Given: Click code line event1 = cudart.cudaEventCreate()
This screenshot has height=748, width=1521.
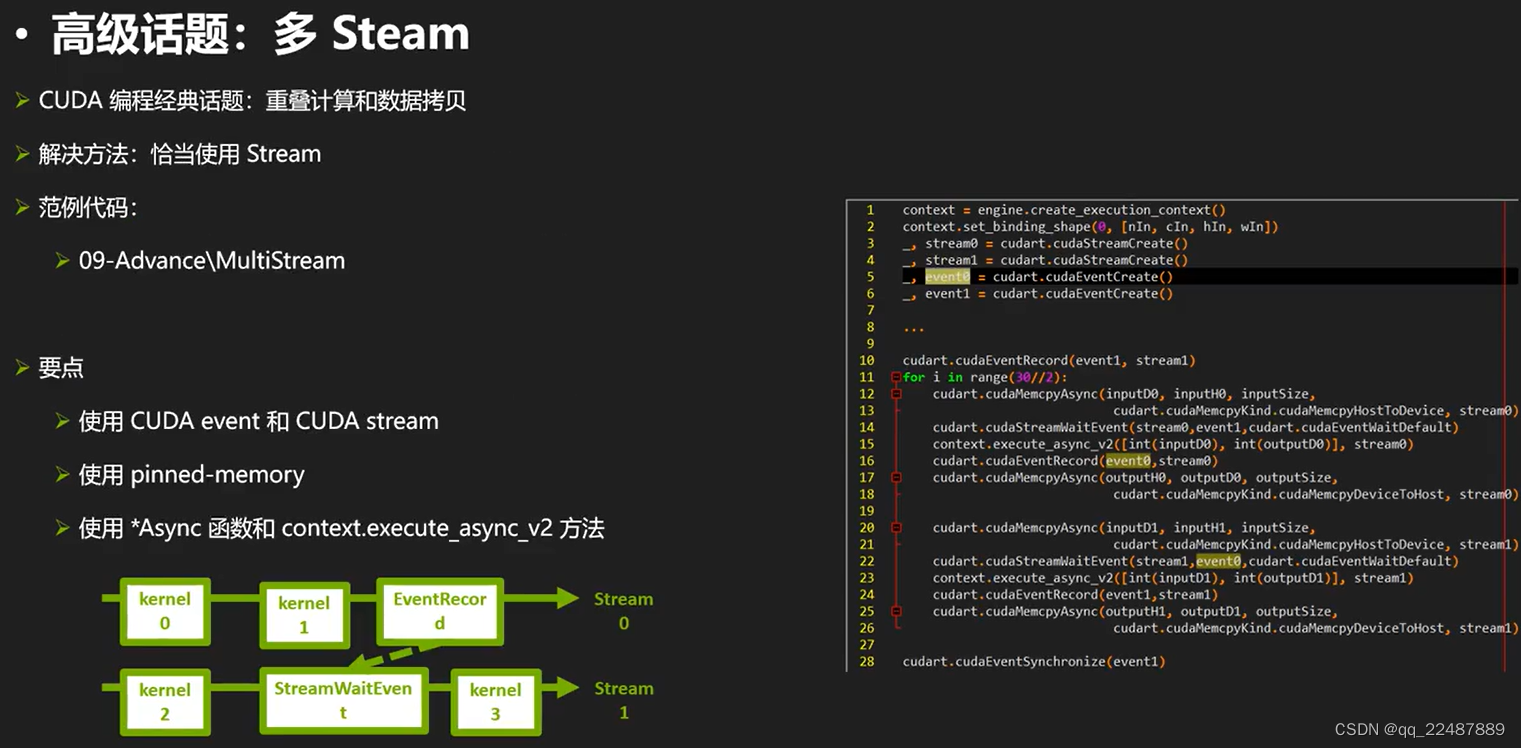Looking at the screenshot, I should 1038,294.
